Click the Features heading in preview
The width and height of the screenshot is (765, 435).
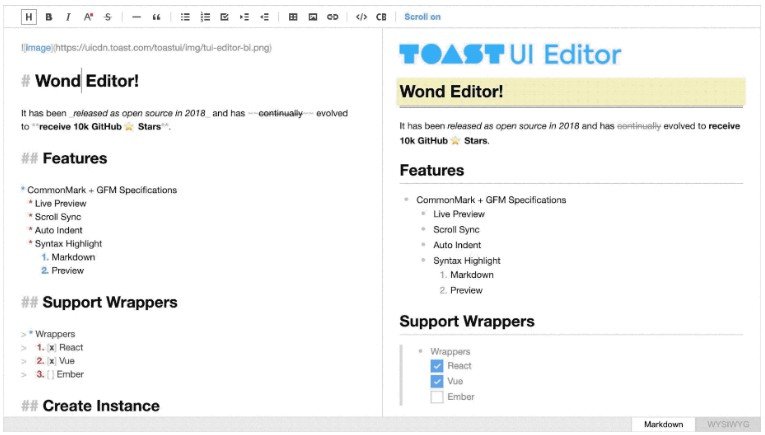click(432, 170)
